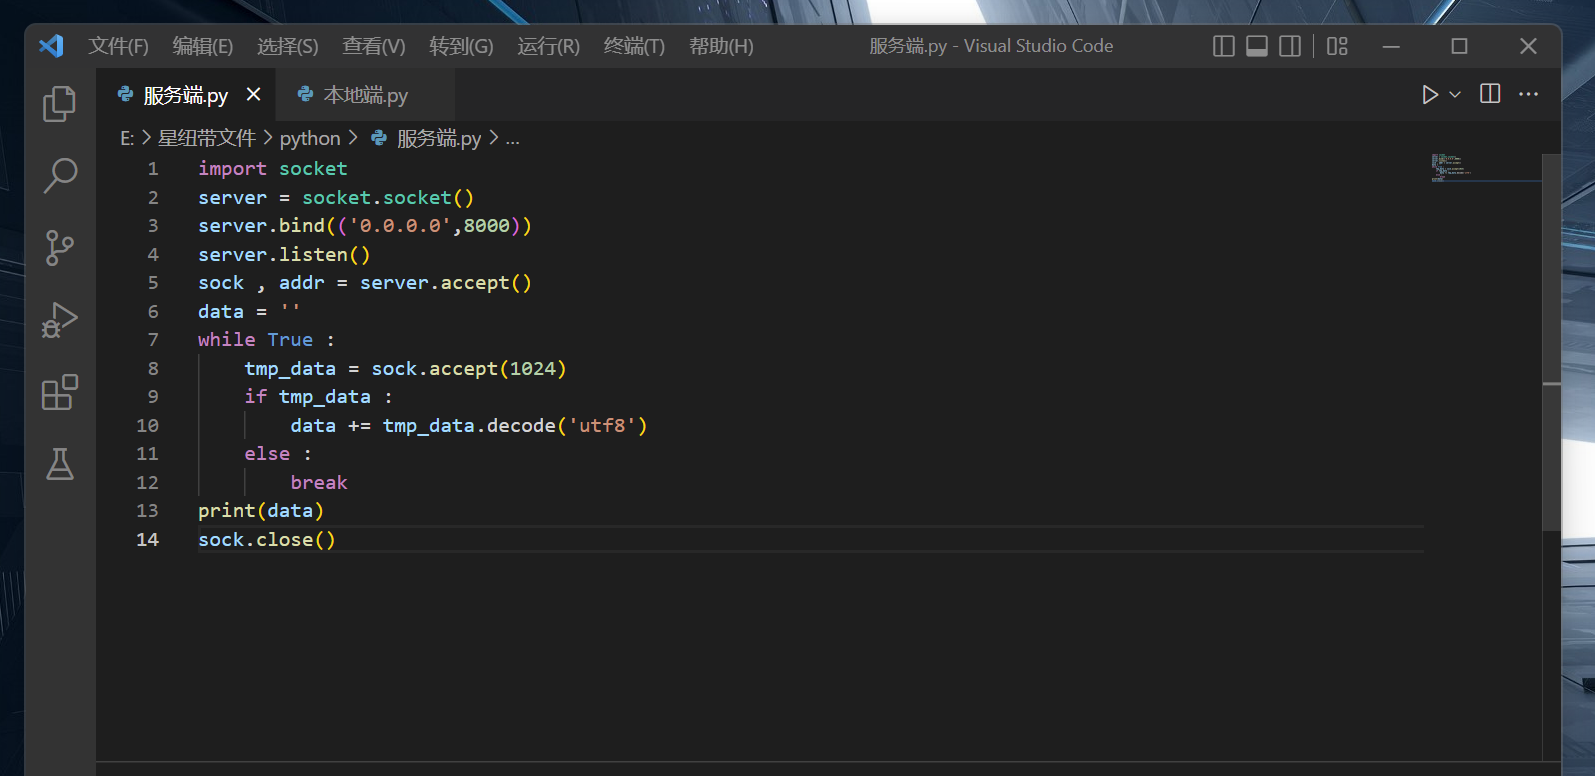1595x776 pixels.
Task: Click the 'break' statement
Action: 319,483
